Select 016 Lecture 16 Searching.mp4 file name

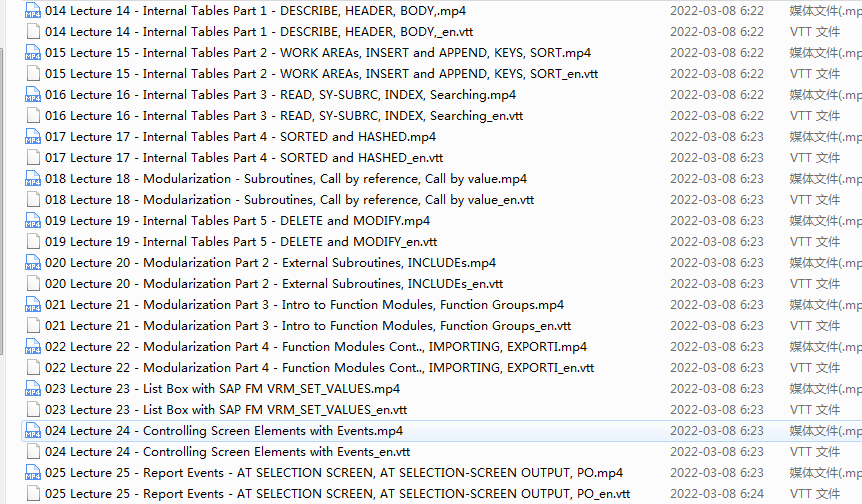[280, 95]
